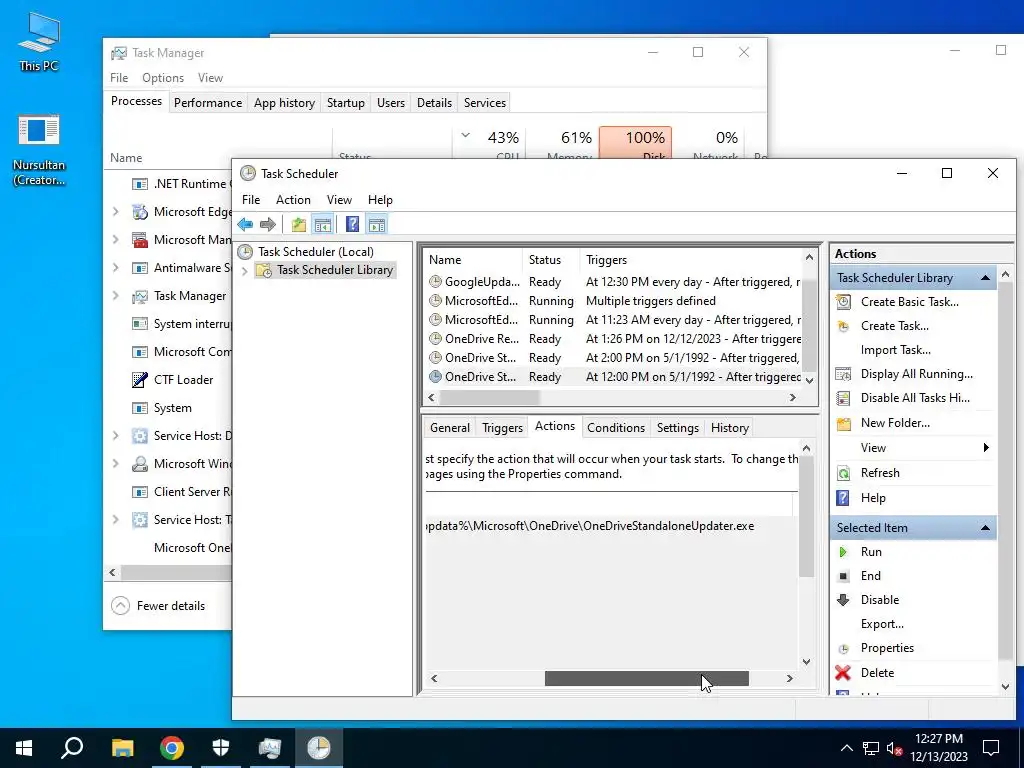The height and width of the screenshot is (768, 1024).
Task: Expand Task Scheduler Library tree node
Action: (245, 270)
